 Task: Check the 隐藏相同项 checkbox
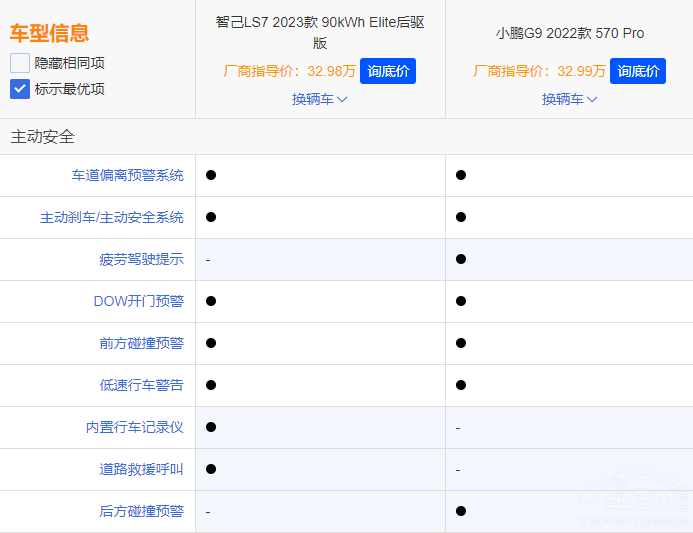pos(20,63)
